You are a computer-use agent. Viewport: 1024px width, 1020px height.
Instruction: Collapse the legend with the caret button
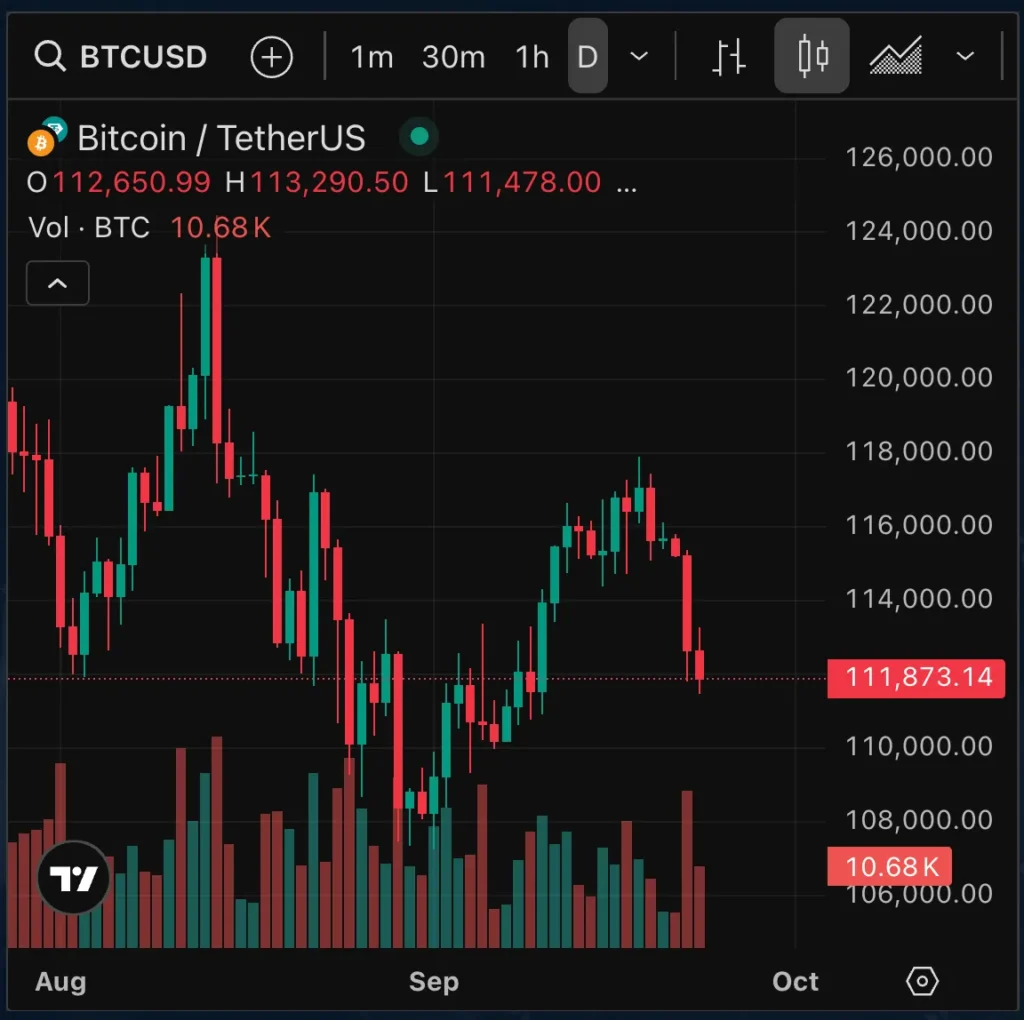57,284
